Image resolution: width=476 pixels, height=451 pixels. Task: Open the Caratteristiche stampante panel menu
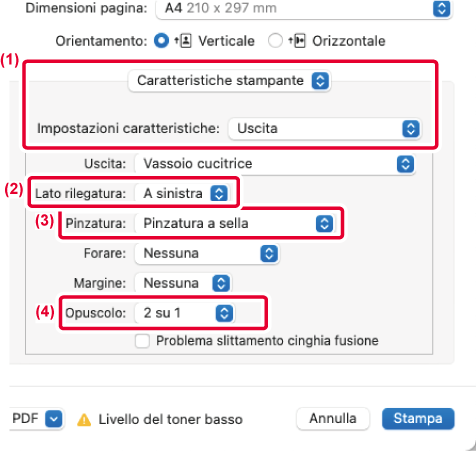(x=229, y=81)
